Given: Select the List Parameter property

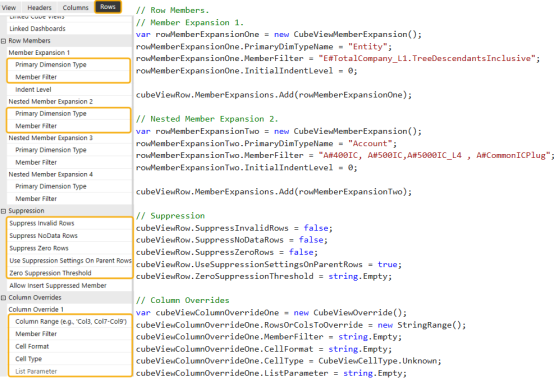Looking at the screenshot, I should pyautogui.click(x=70, y=371).
